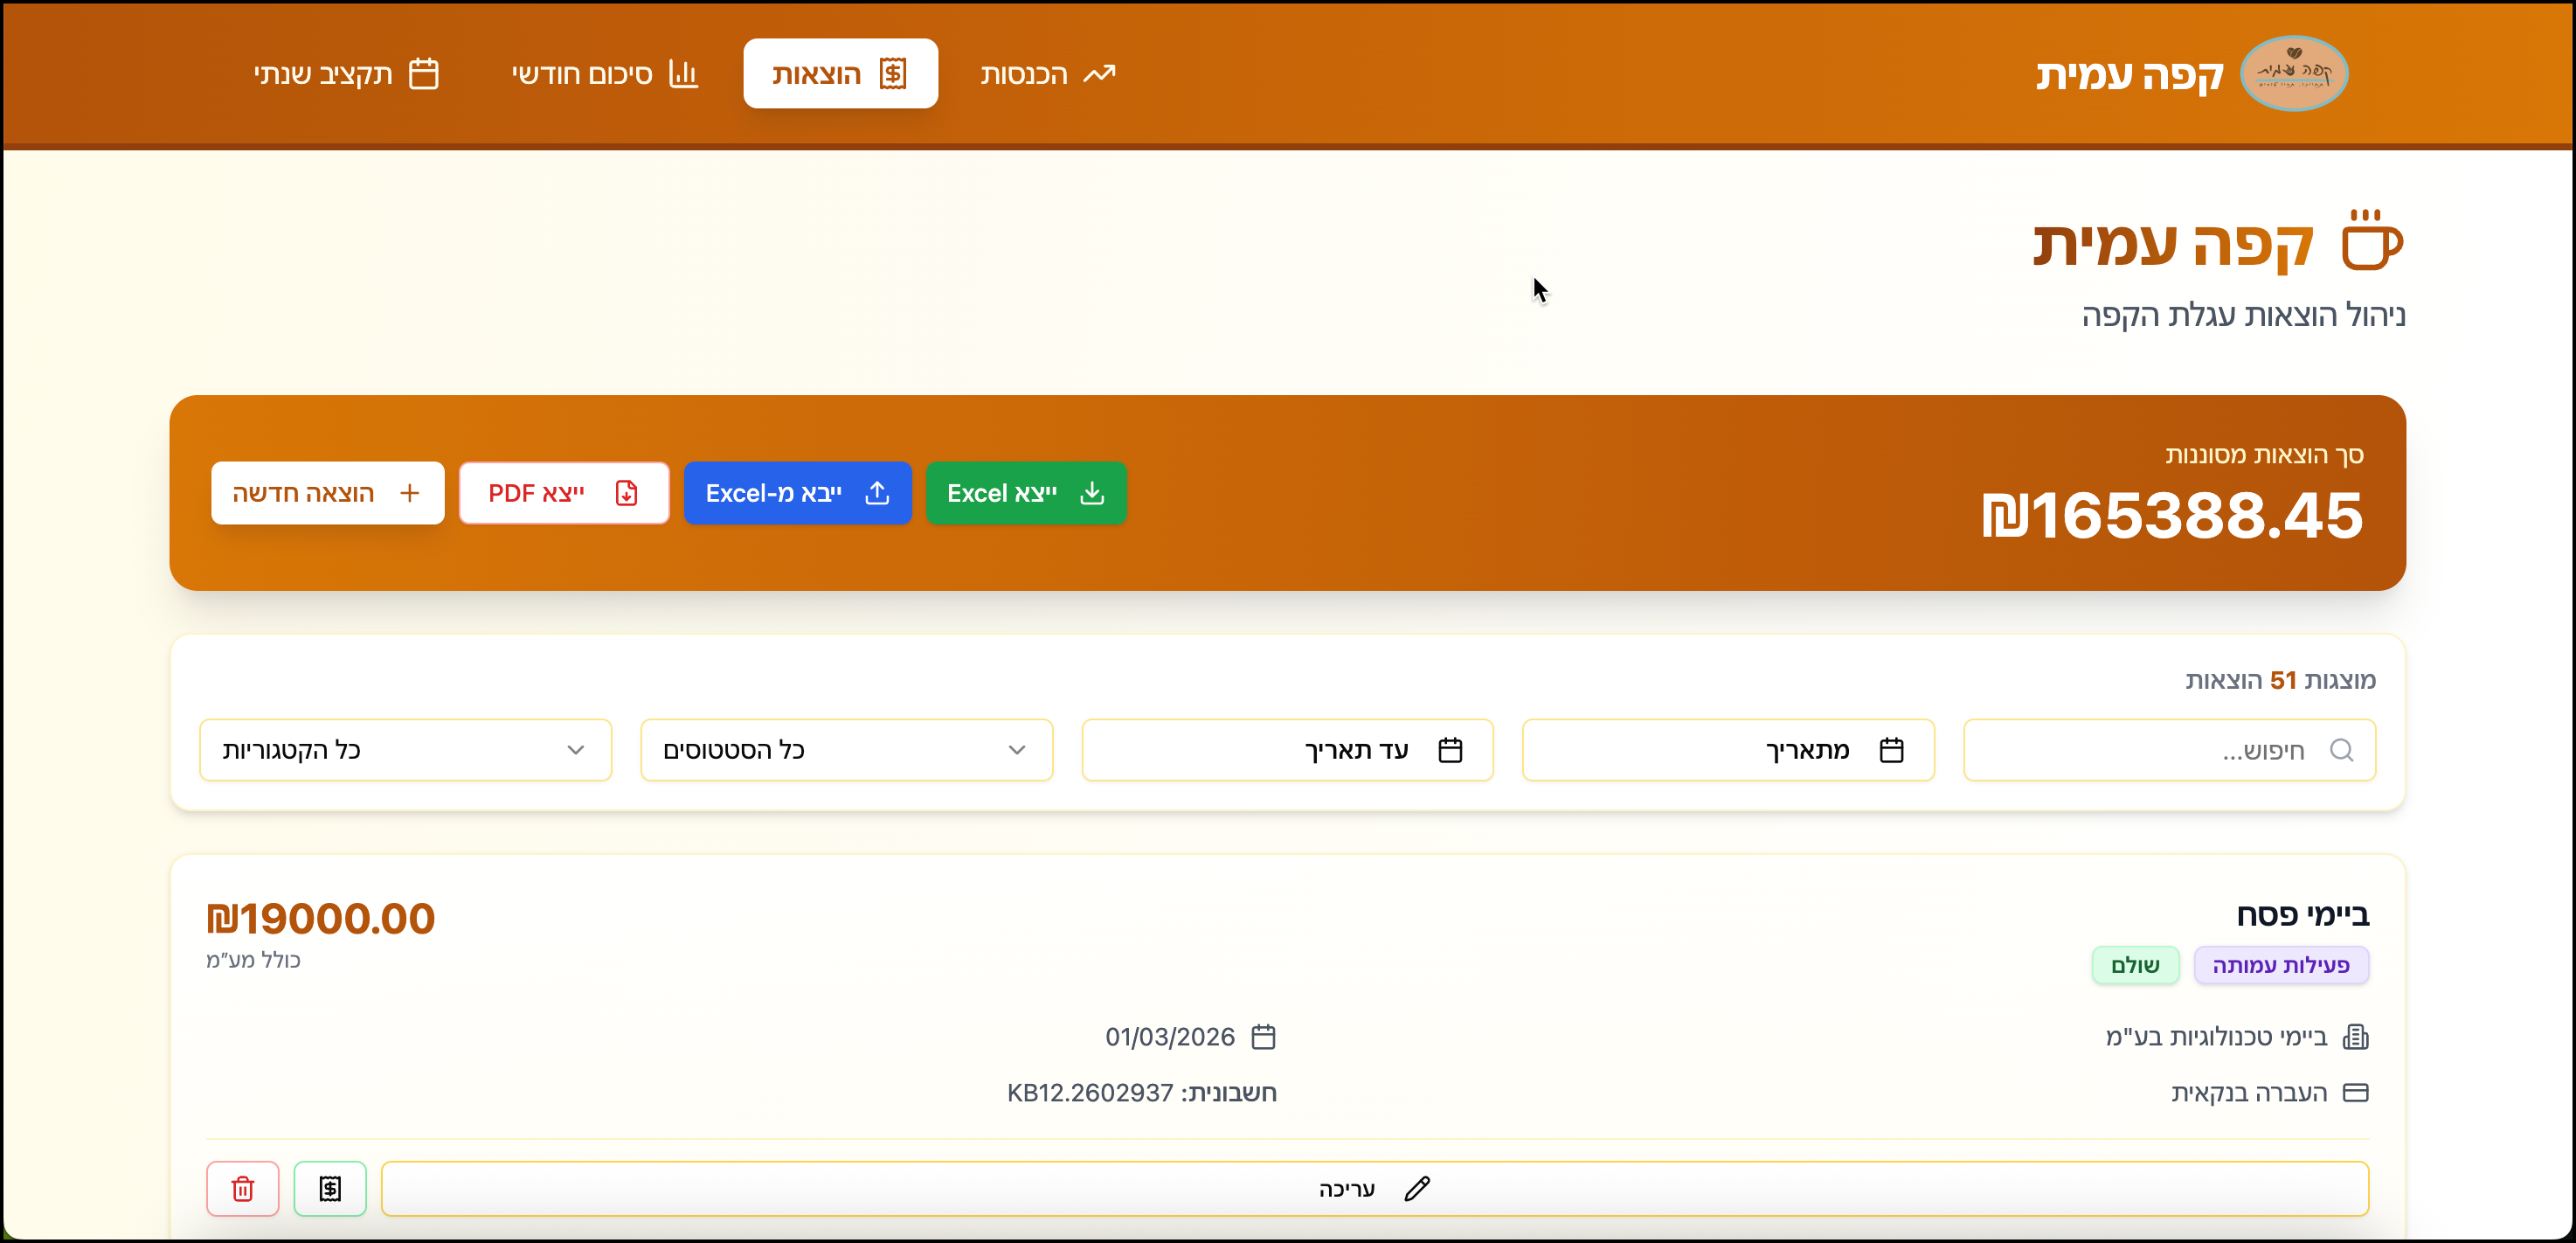Click the plus icon on new expense

tap(409, 493)
